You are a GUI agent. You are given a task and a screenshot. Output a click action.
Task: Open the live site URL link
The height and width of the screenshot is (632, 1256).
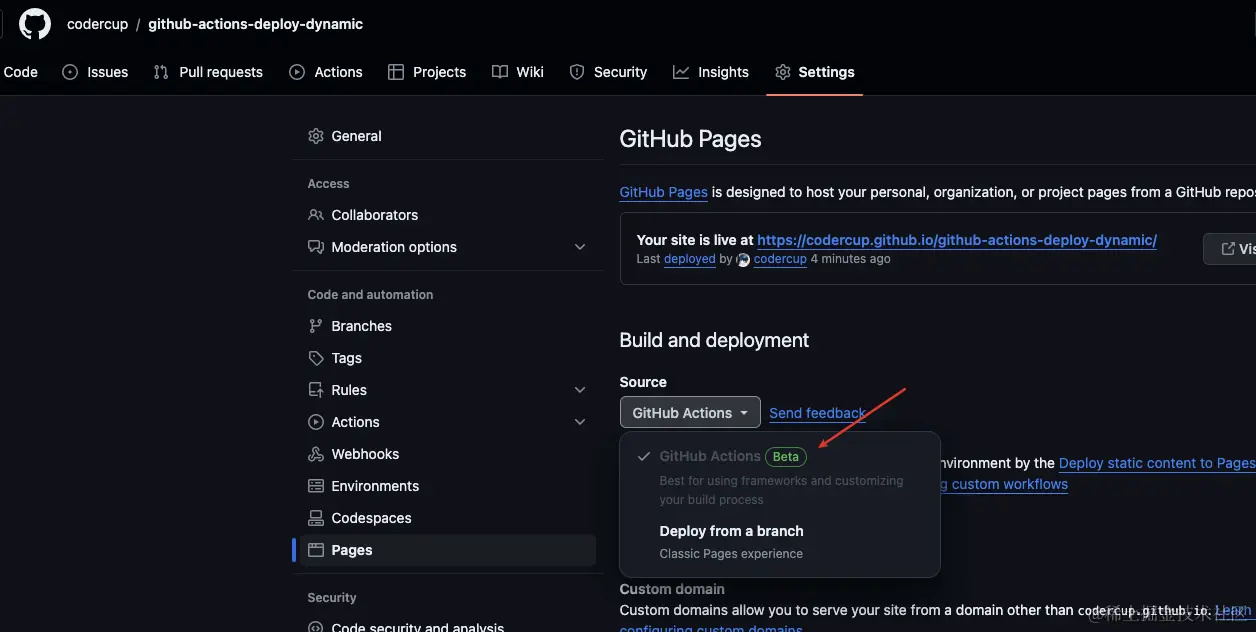pos(957,240)
